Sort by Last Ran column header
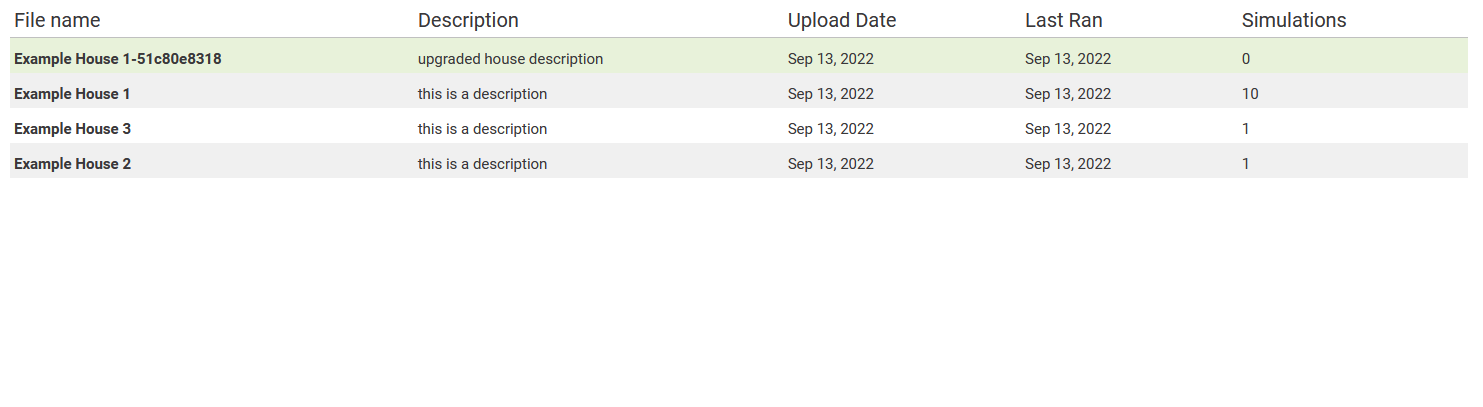This screenshot has height=407, width=1483. click(x=1064, y=20)
